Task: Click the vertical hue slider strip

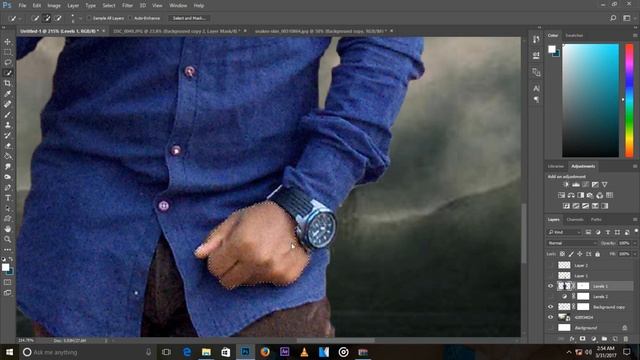Action: coord(629,100)
